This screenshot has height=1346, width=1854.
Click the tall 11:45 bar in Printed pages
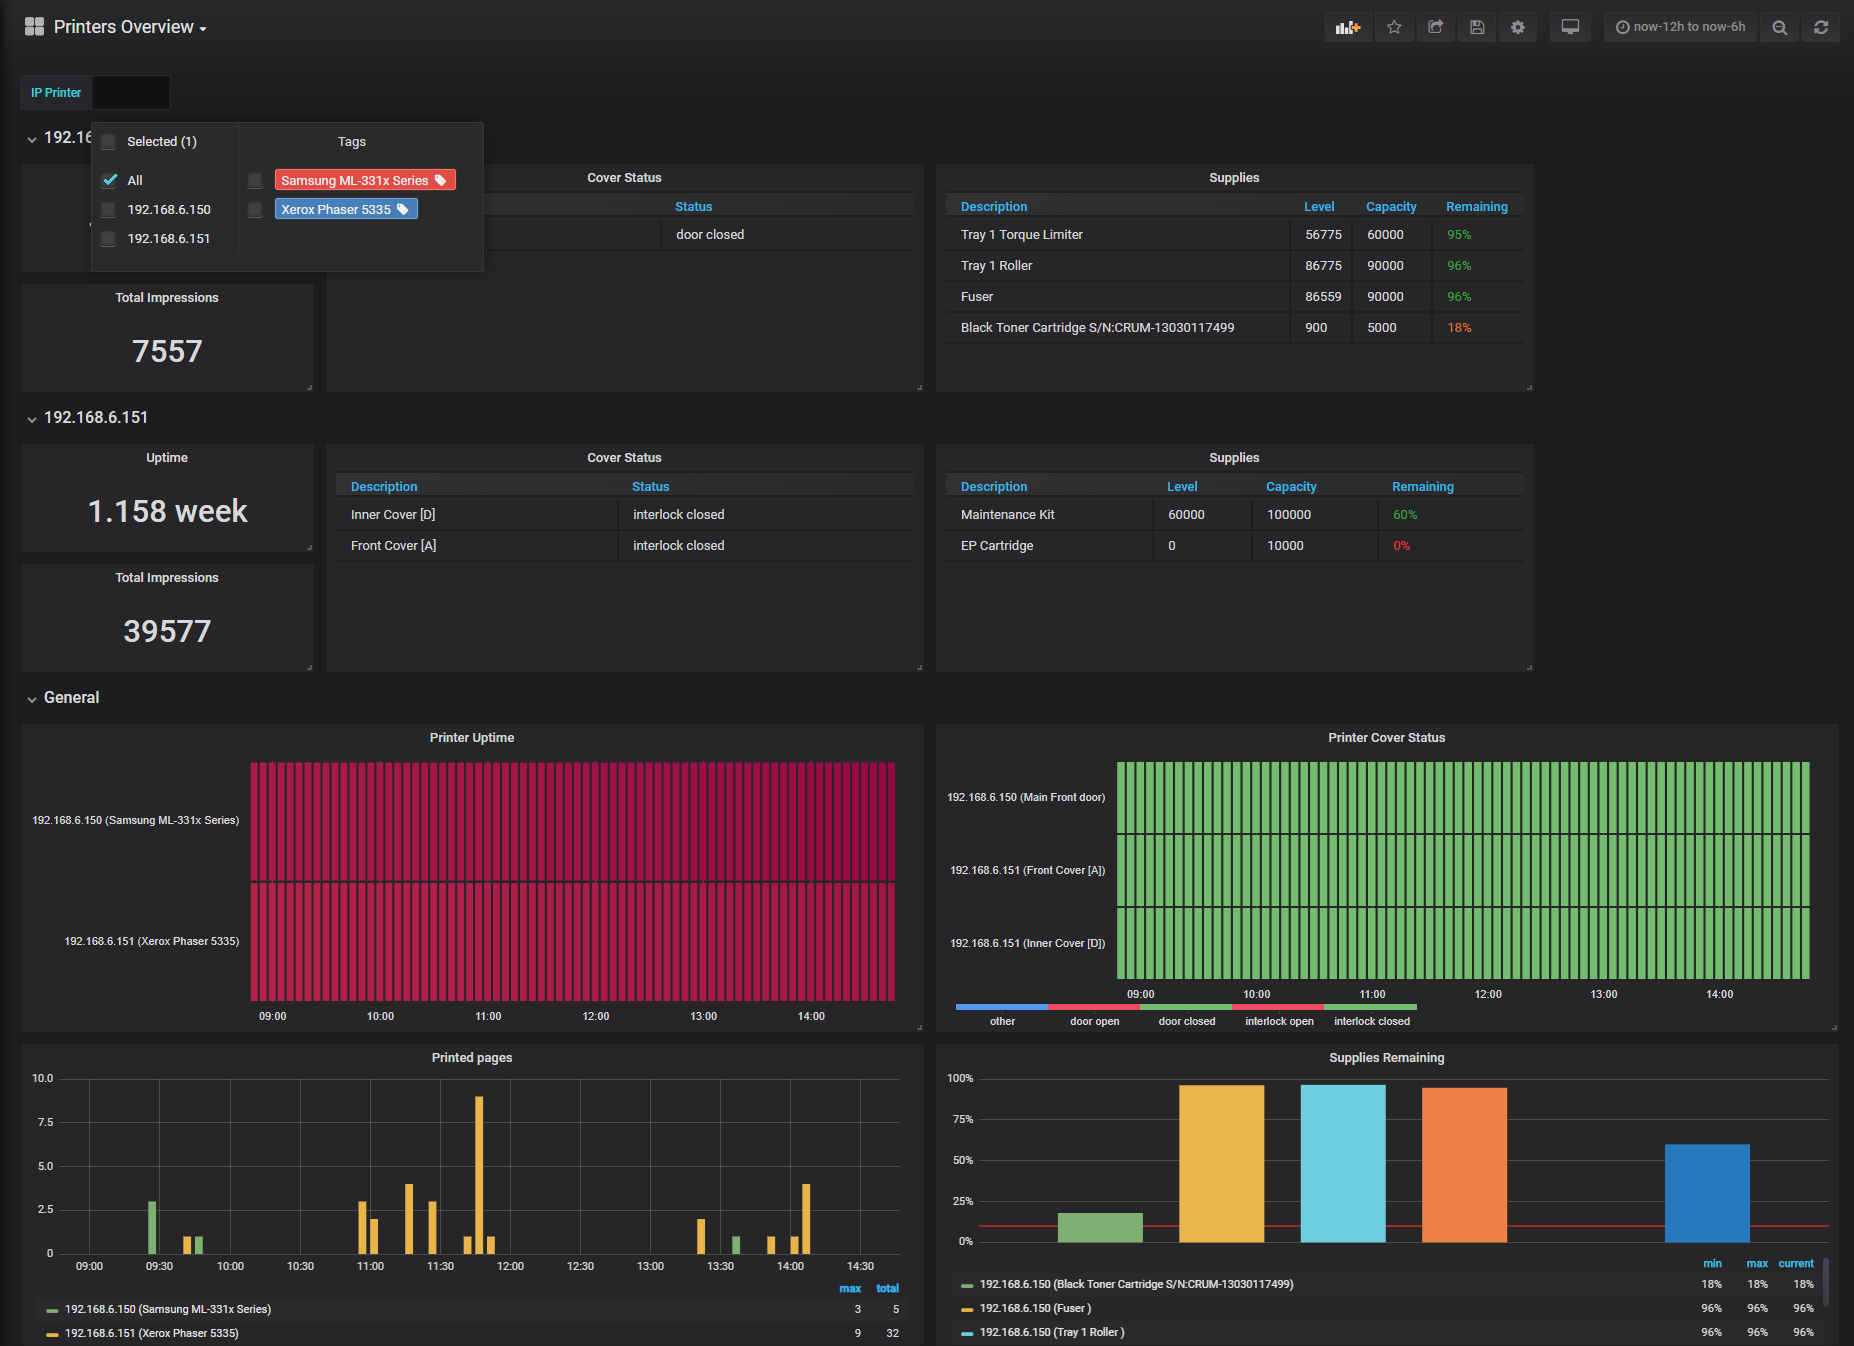pyautogui.click(x=479, y=1175)
